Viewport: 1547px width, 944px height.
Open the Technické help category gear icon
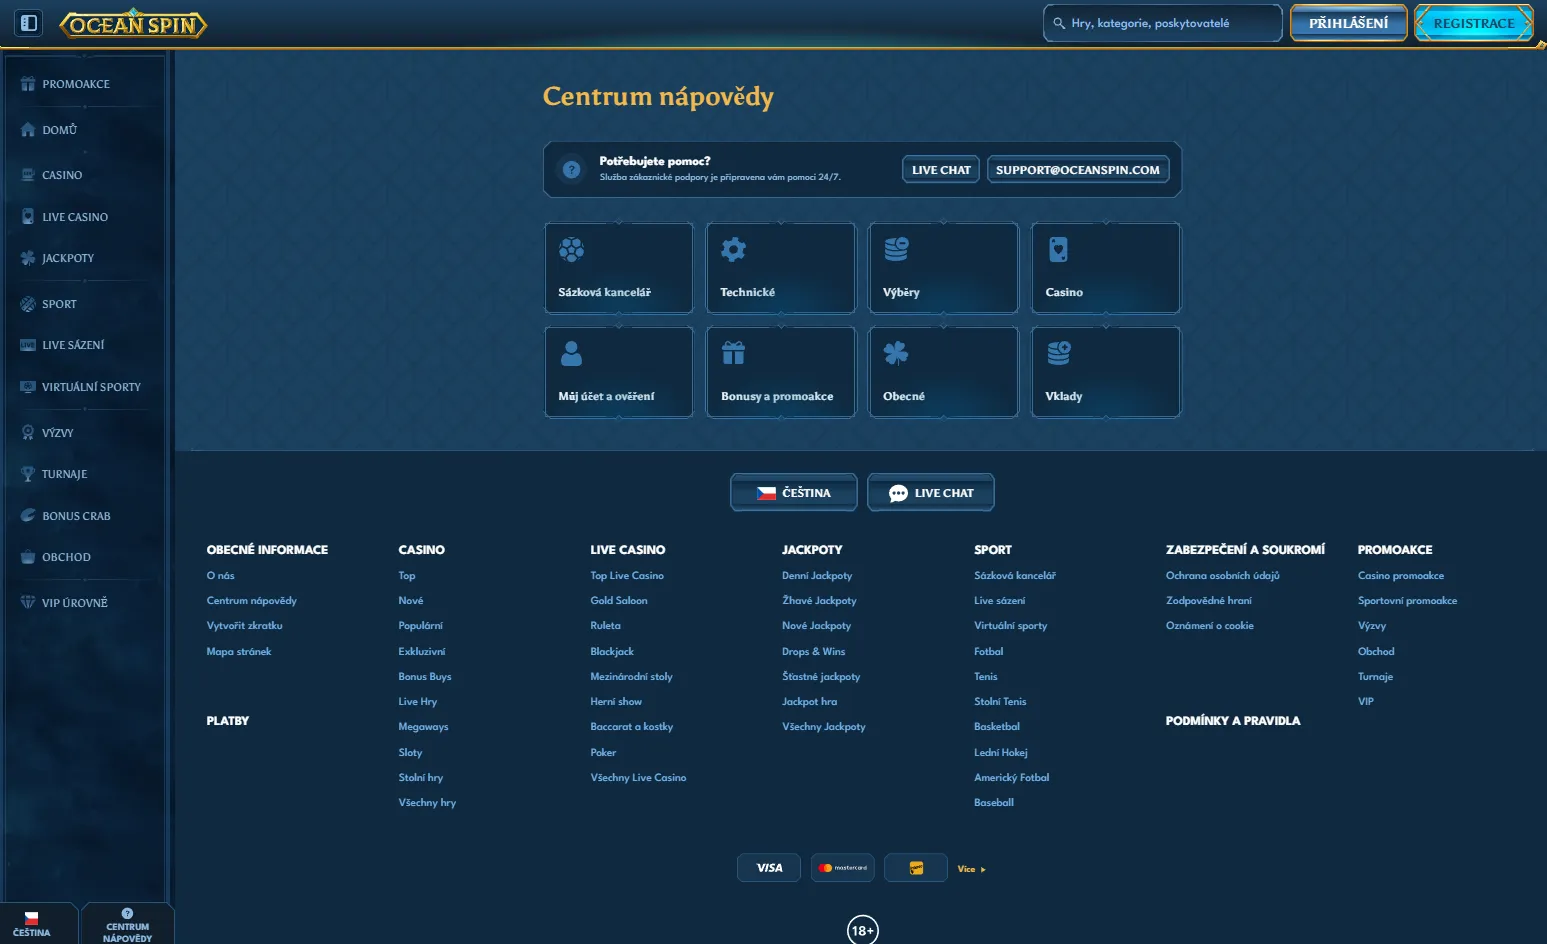[733, 250]
